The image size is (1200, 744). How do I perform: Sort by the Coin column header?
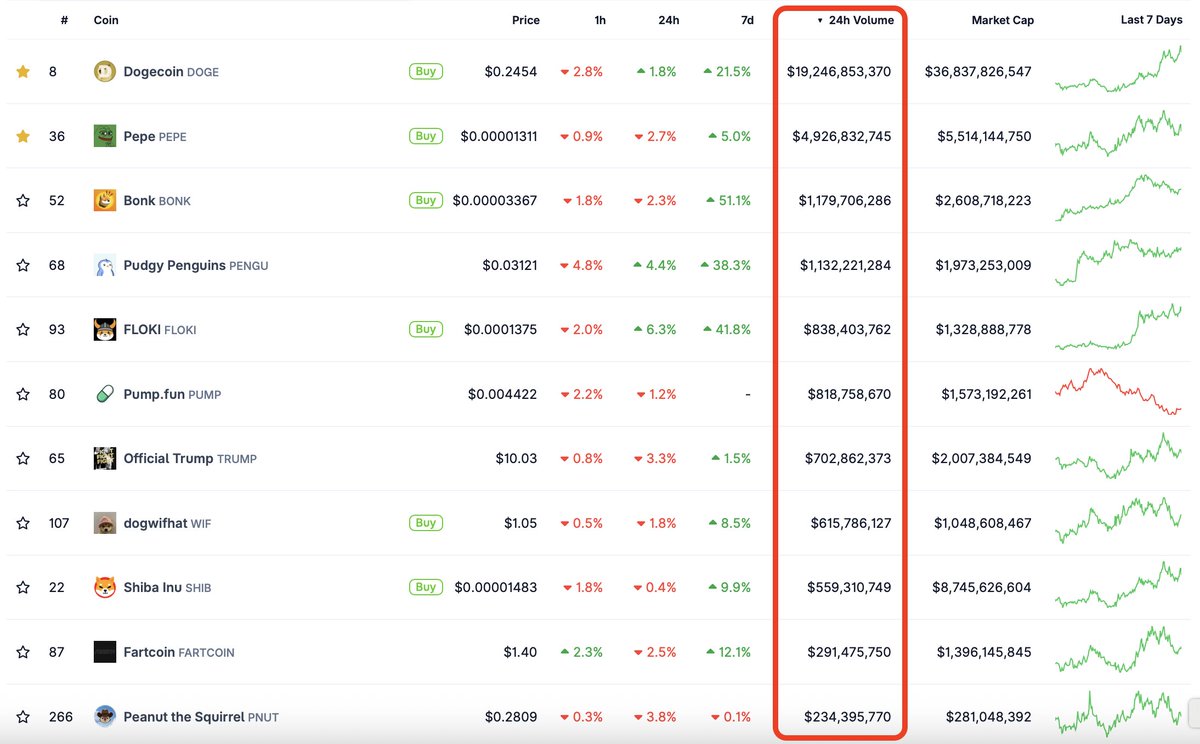pyautogui.click(x=106, y=20)
